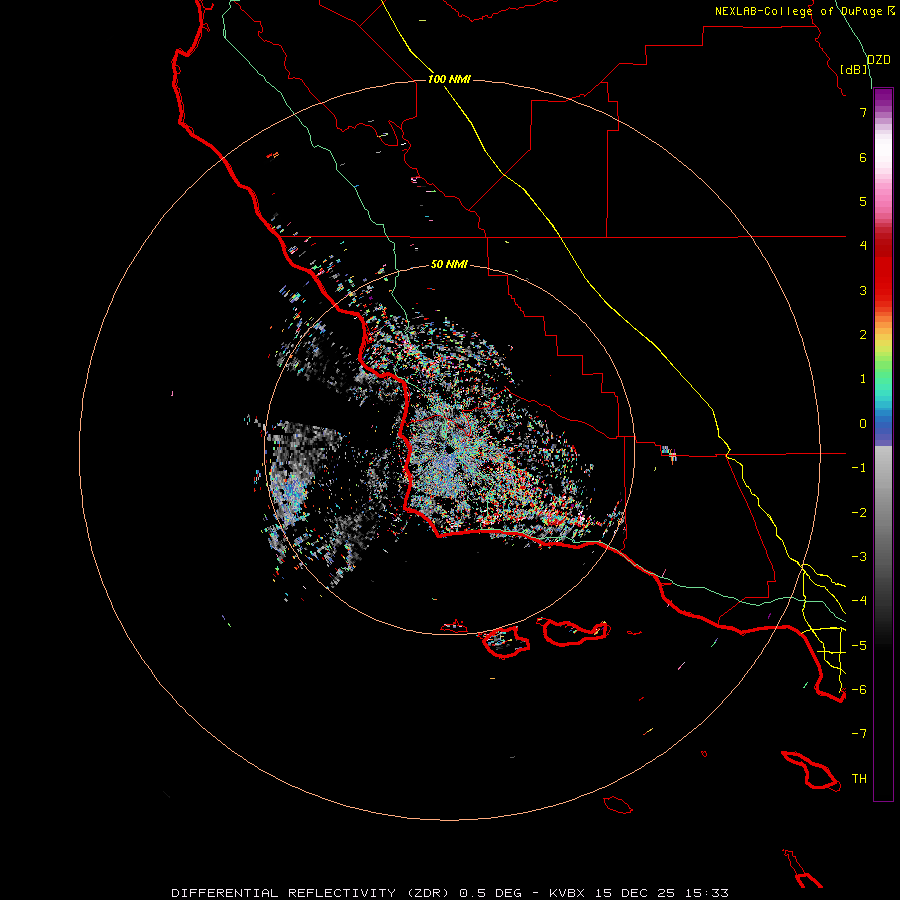Click the -2 tick on the dB scale
This screenshot has width=900, height=900.
coord(859,513)
